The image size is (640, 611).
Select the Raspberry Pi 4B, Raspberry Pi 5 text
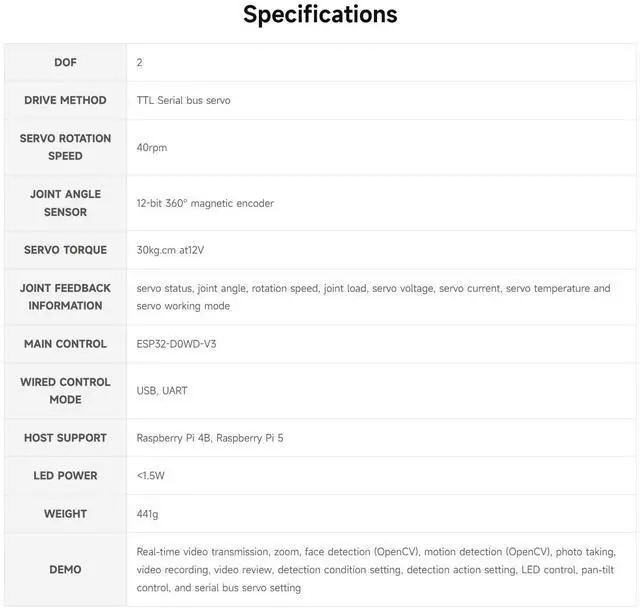click(x=210, y=438)
